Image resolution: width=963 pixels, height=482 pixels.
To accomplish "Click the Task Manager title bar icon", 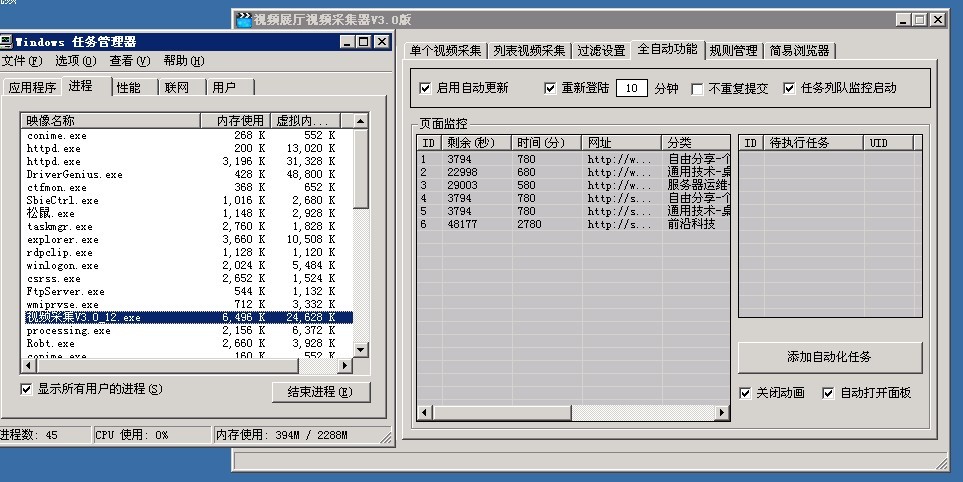I will point(6,42).
